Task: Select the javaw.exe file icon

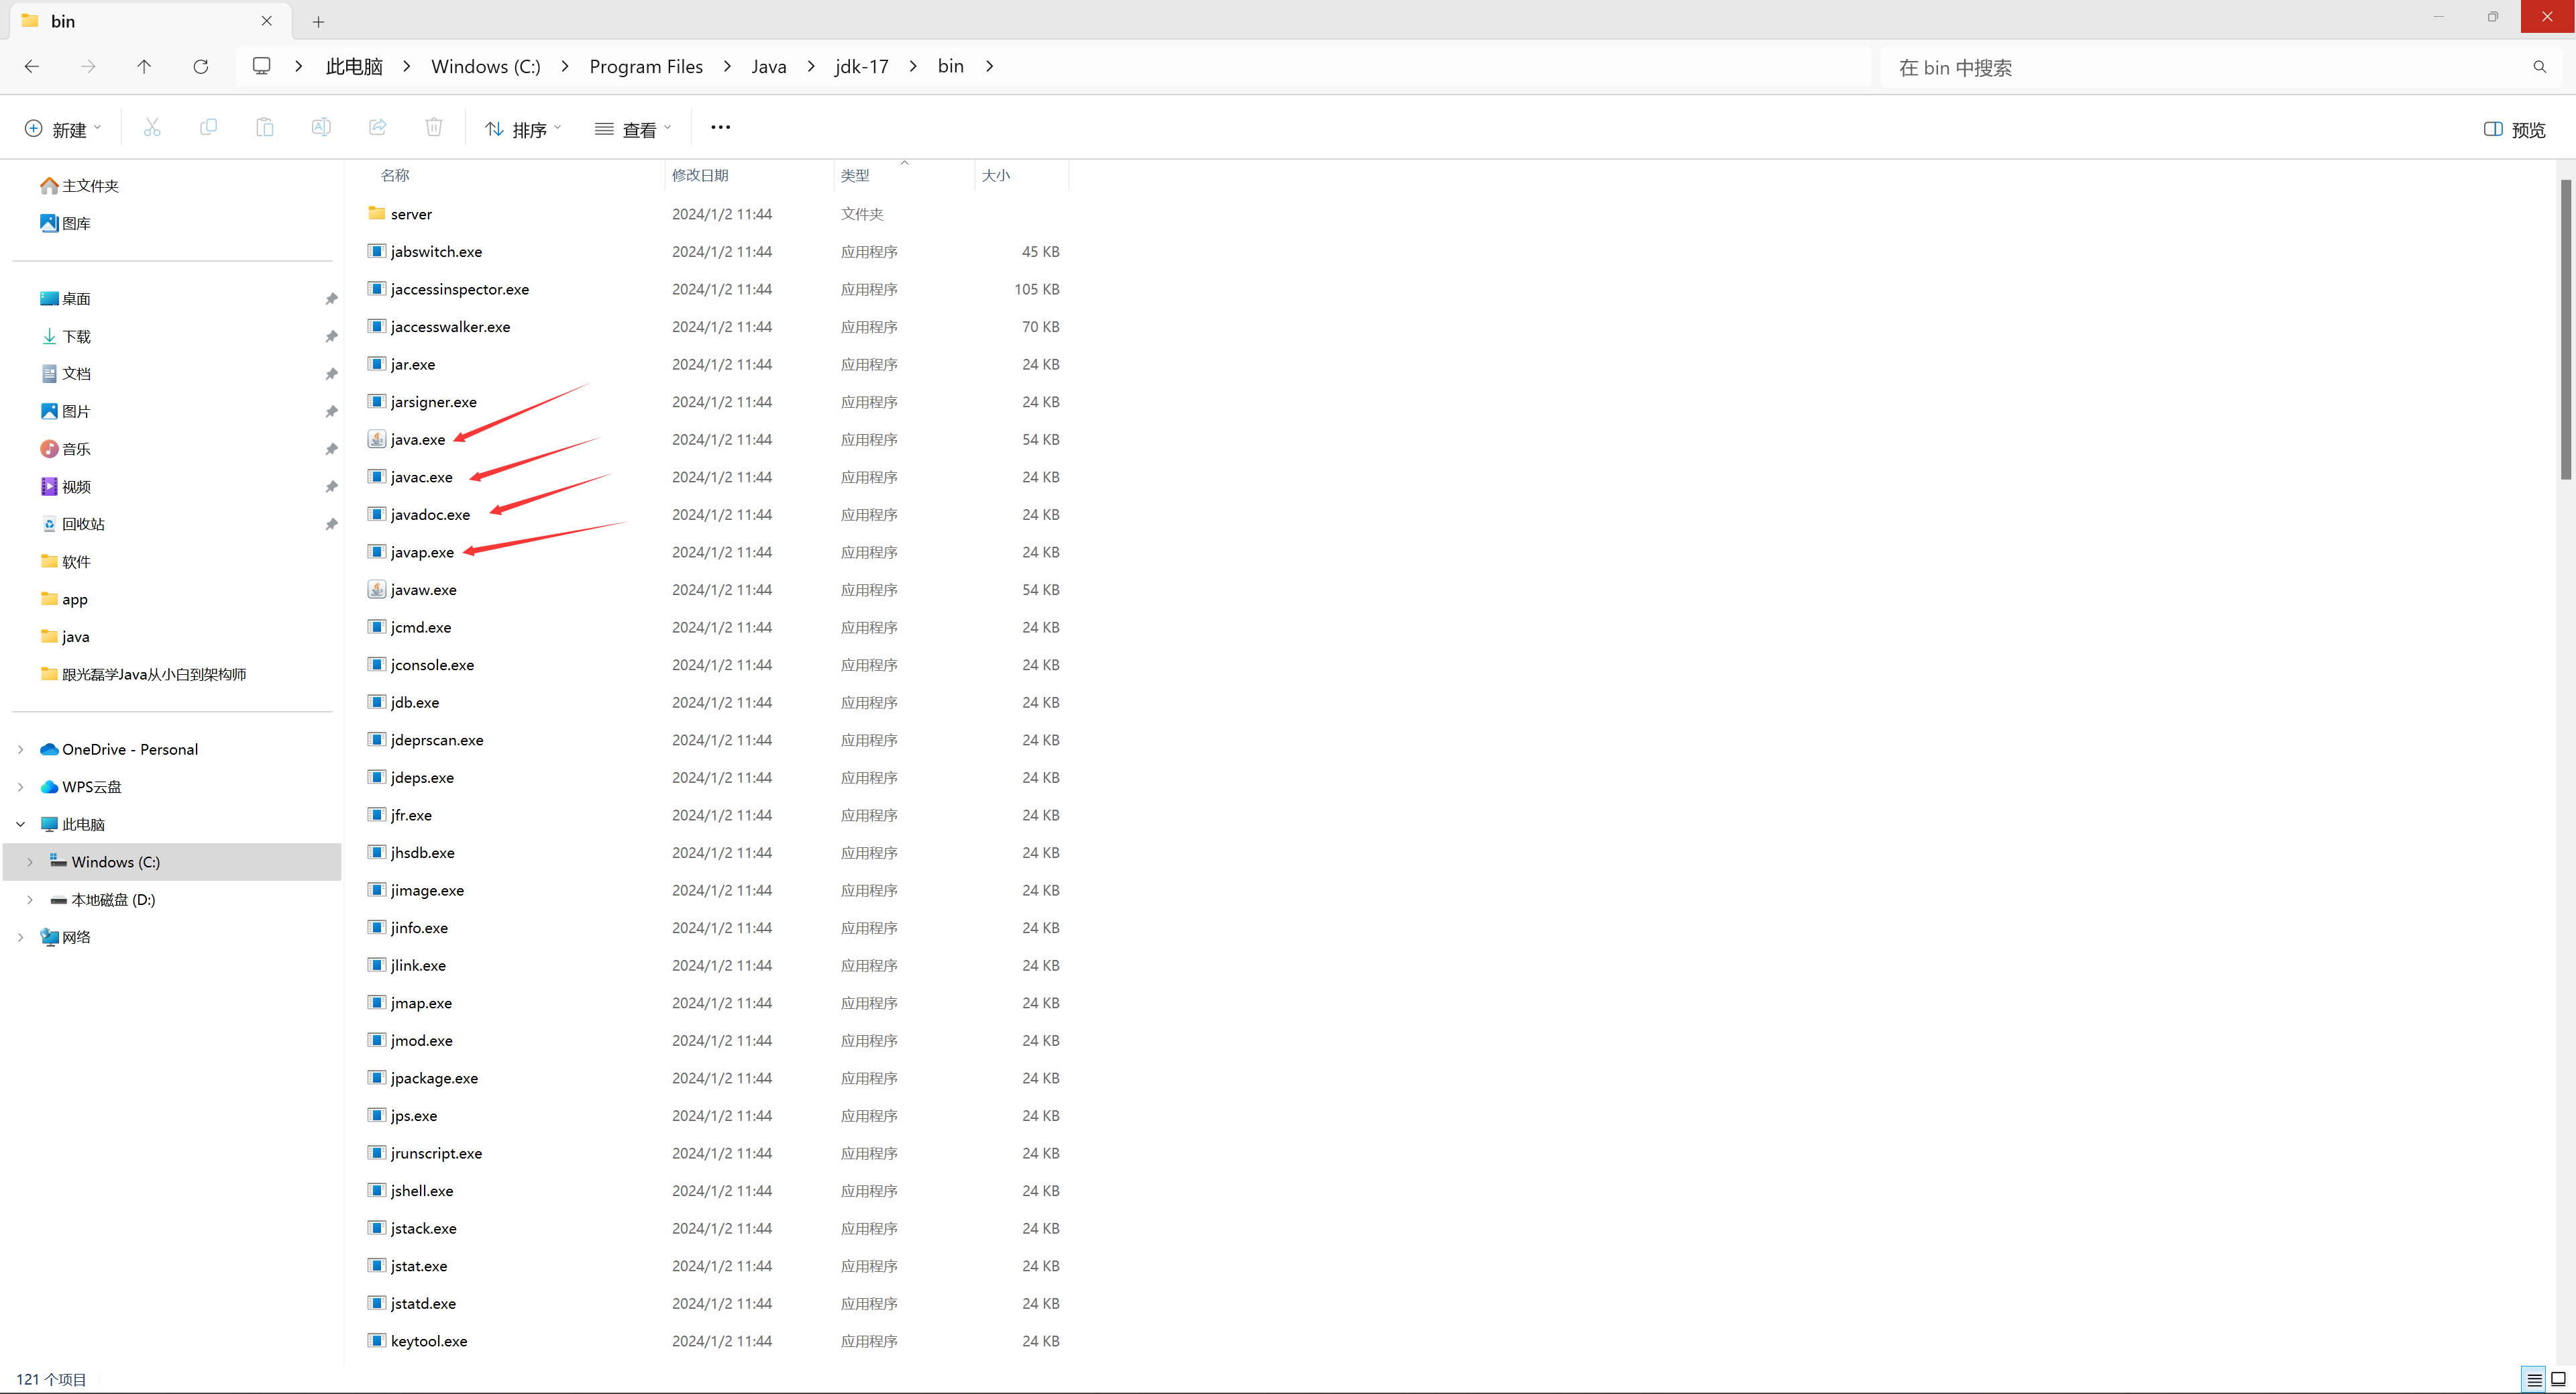Action: click(x=377, y=589)
